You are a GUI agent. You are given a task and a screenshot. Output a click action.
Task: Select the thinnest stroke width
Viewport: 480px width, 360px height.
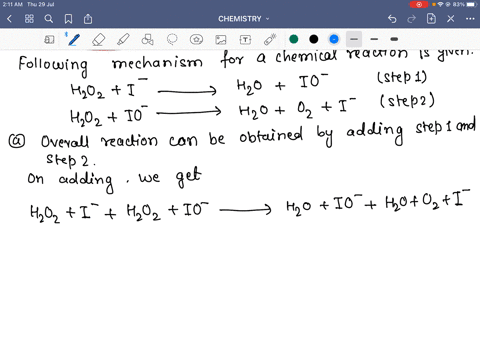354,39
